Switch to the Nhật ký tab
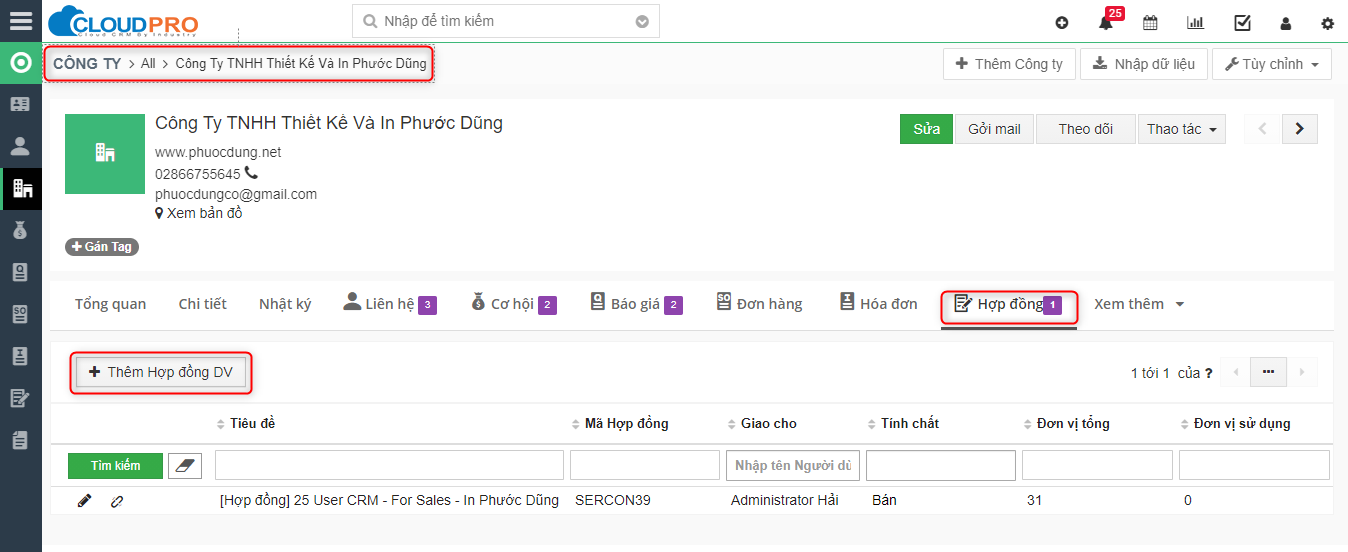 click(285, 304)
